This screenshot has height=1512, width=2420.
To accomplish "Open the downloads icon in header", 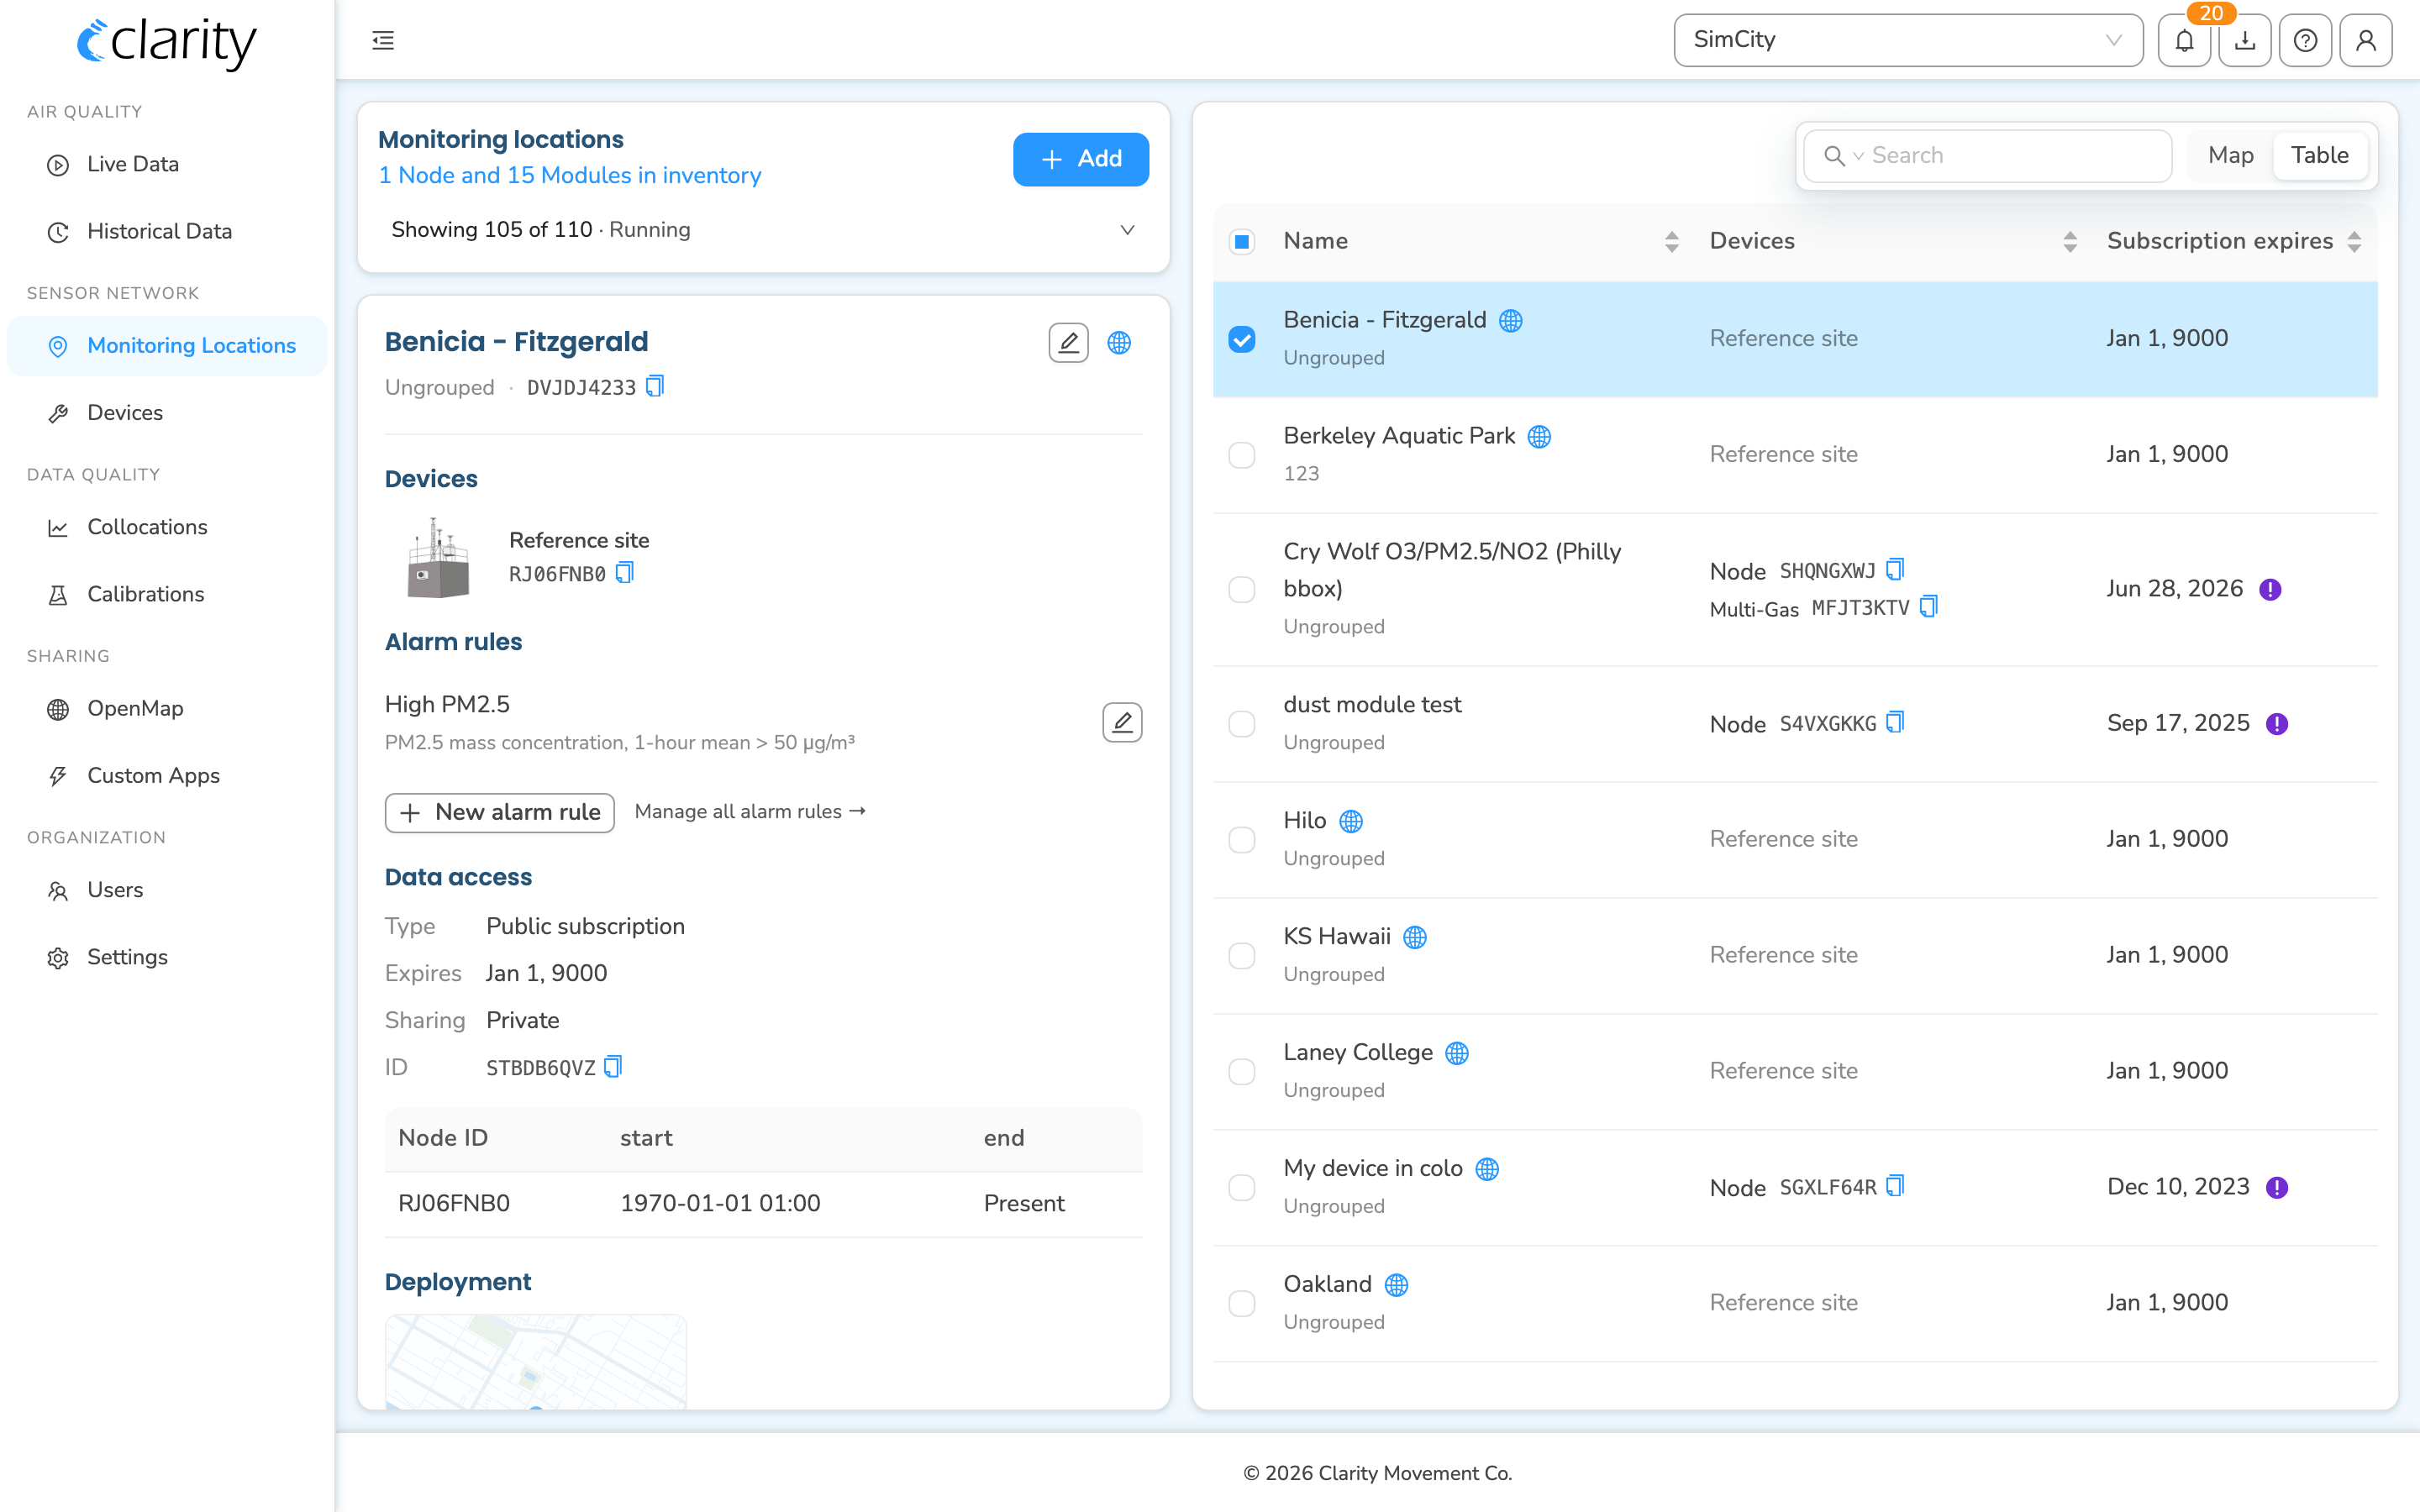I will point(2245,40).
